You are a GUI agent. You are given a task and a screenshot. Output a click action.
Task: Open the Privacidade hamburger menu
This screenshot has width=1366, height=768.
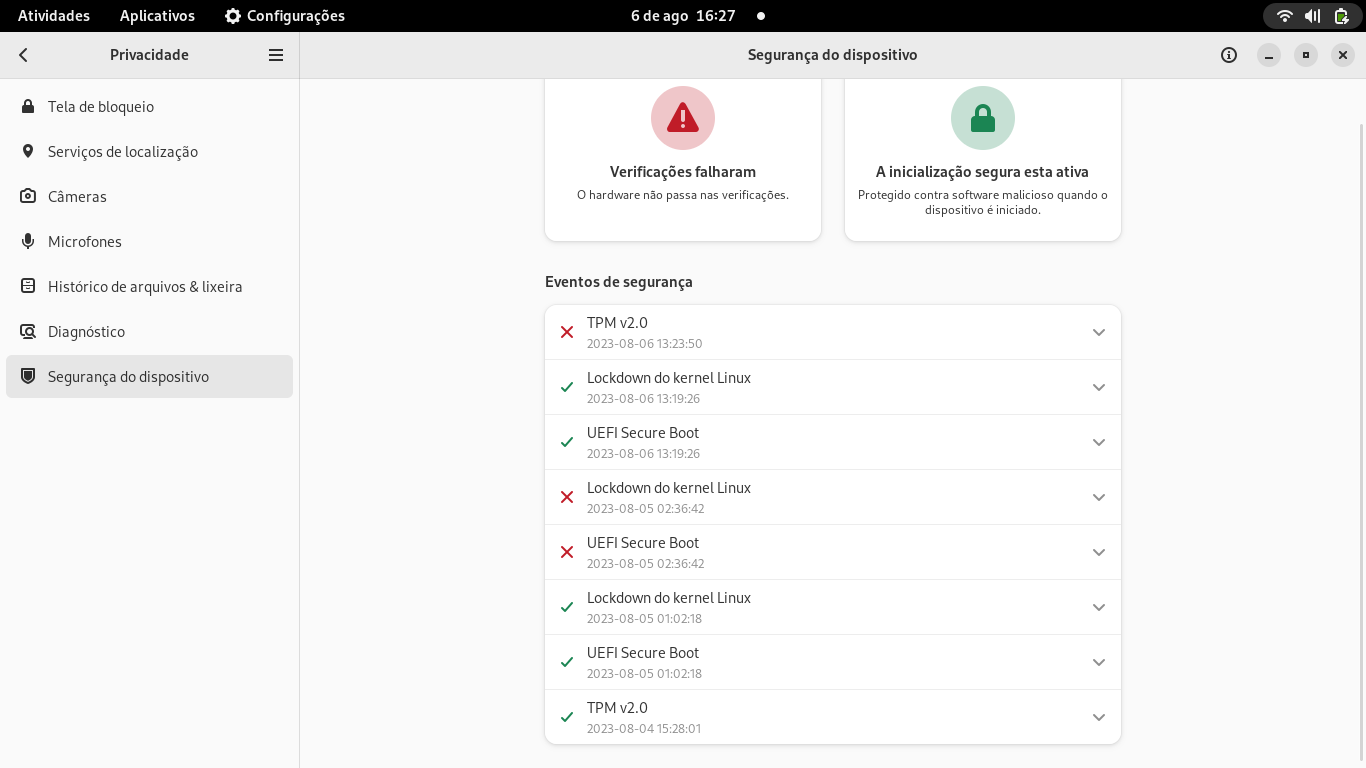click(276, 55)
